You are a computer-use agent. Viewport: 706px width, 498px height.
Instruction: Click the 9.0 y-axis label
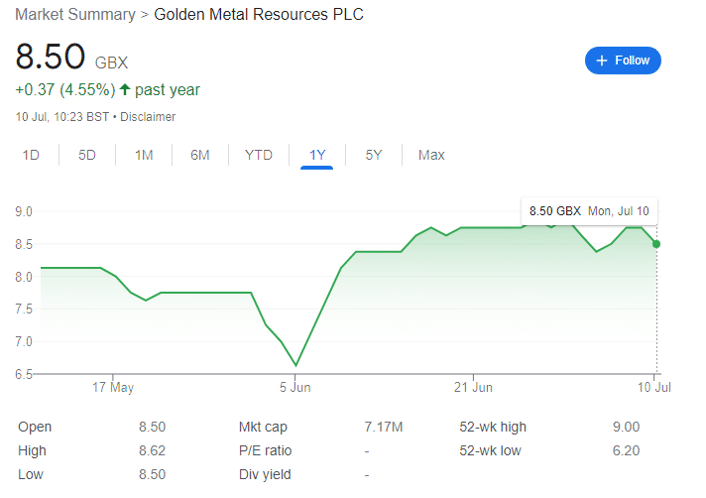pyautogui.click(x=24, y=212)
